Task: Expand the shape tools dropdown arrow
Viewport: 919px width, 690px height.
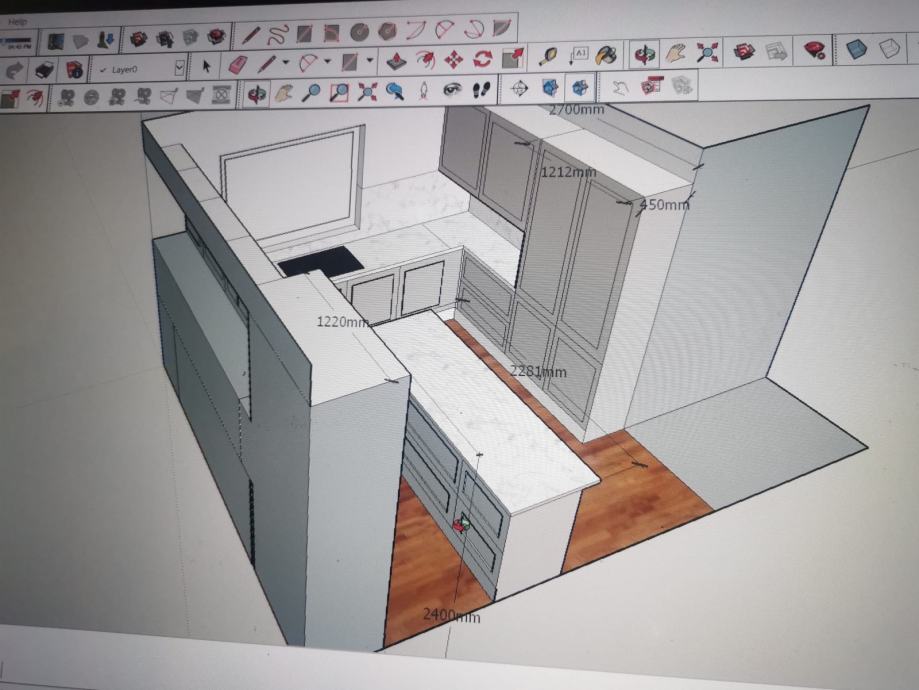Action: click(369, 62)
